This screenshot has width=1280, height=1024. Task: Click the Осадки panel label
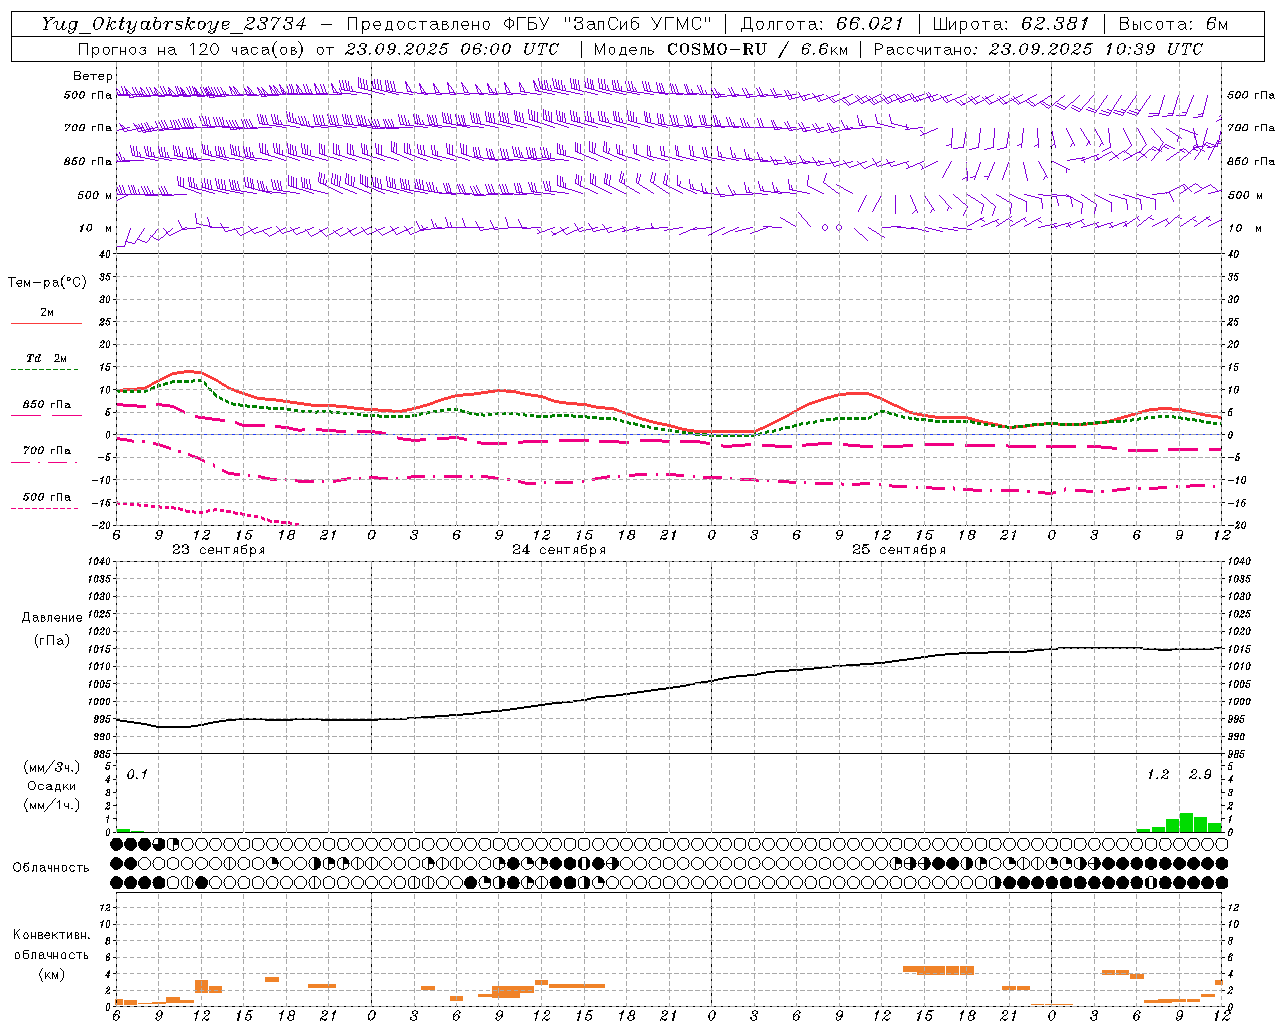(x=52, y=786)
